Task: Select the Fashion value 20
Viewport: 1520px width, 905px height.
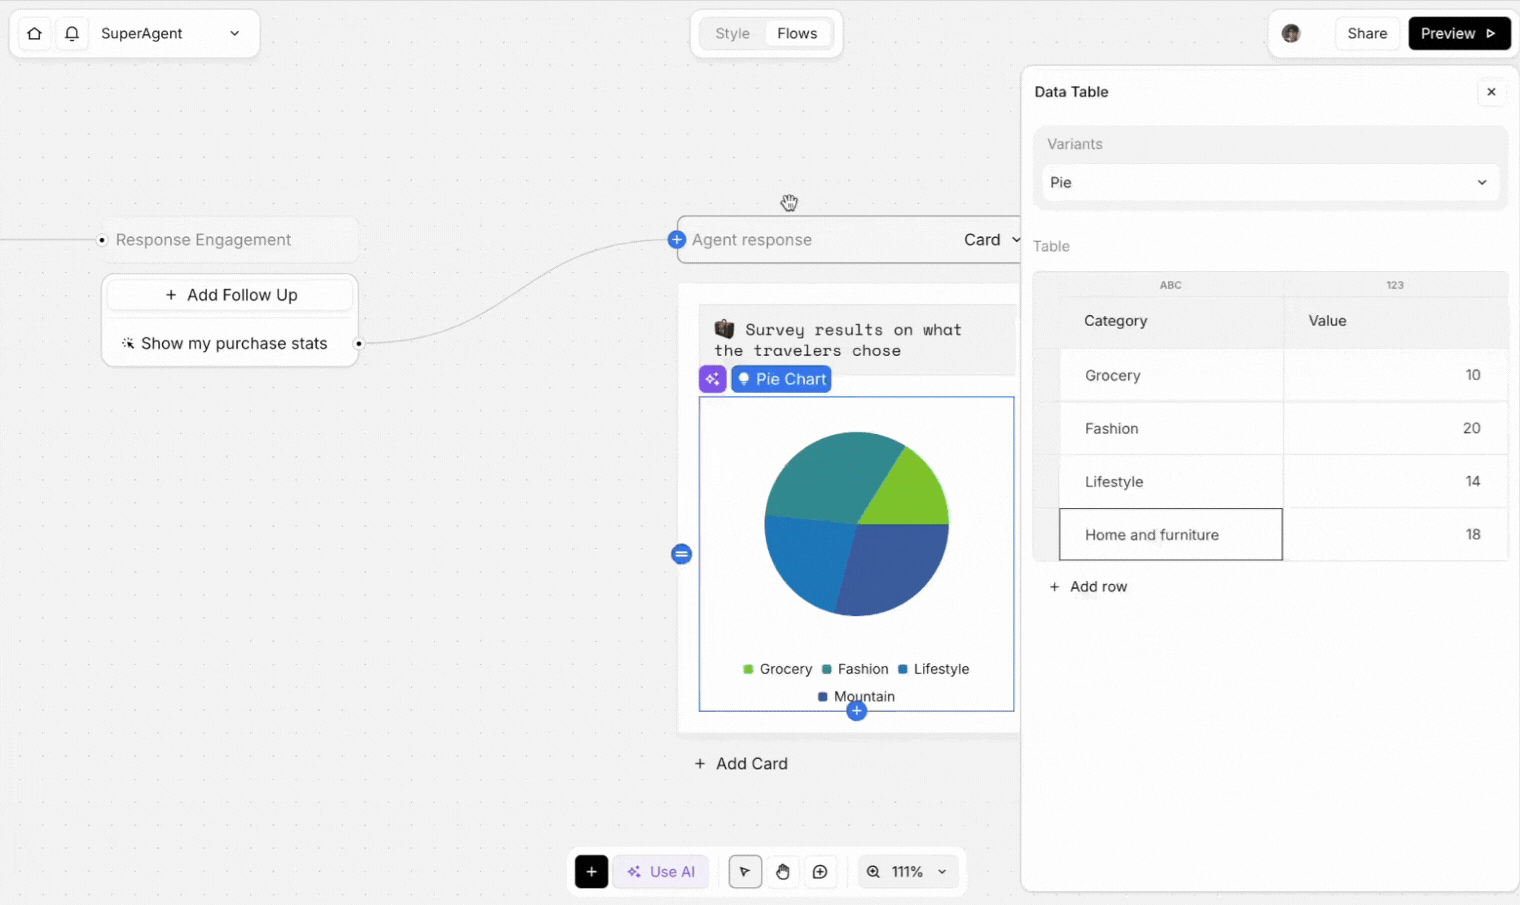Action: click(x=1396, y=428)
